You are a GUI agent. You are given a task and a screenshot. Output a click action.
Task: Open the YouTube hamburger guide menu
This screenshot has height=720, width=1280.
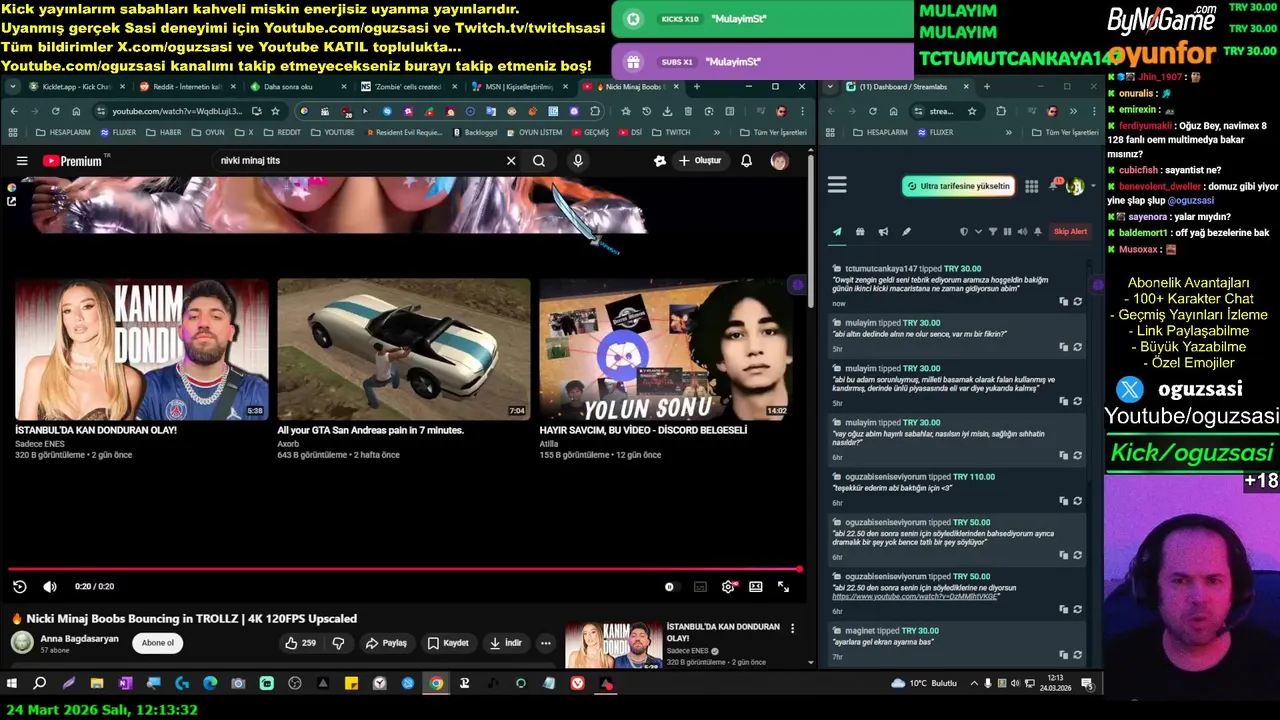22,161
